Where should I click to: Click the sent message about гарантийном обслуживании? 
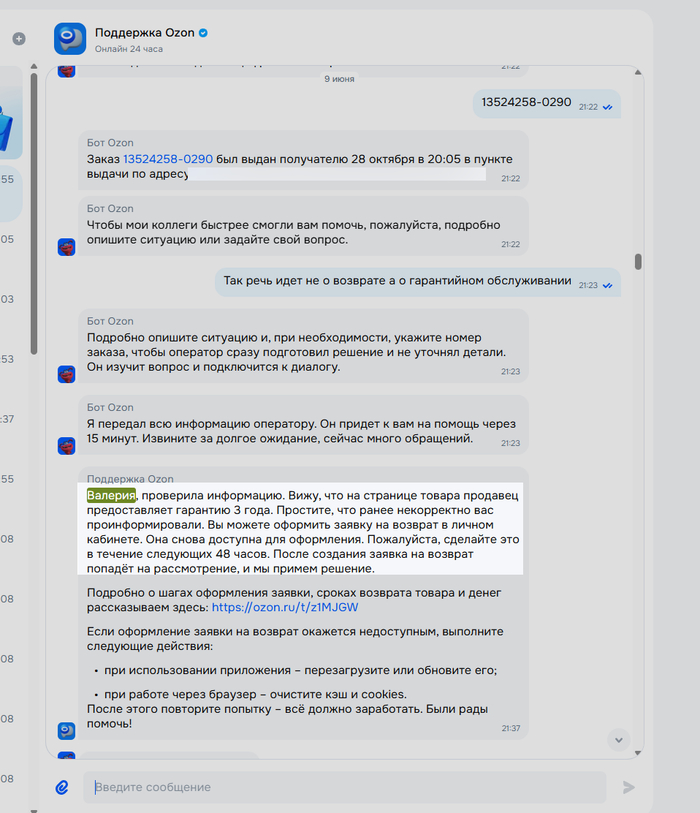418,282
